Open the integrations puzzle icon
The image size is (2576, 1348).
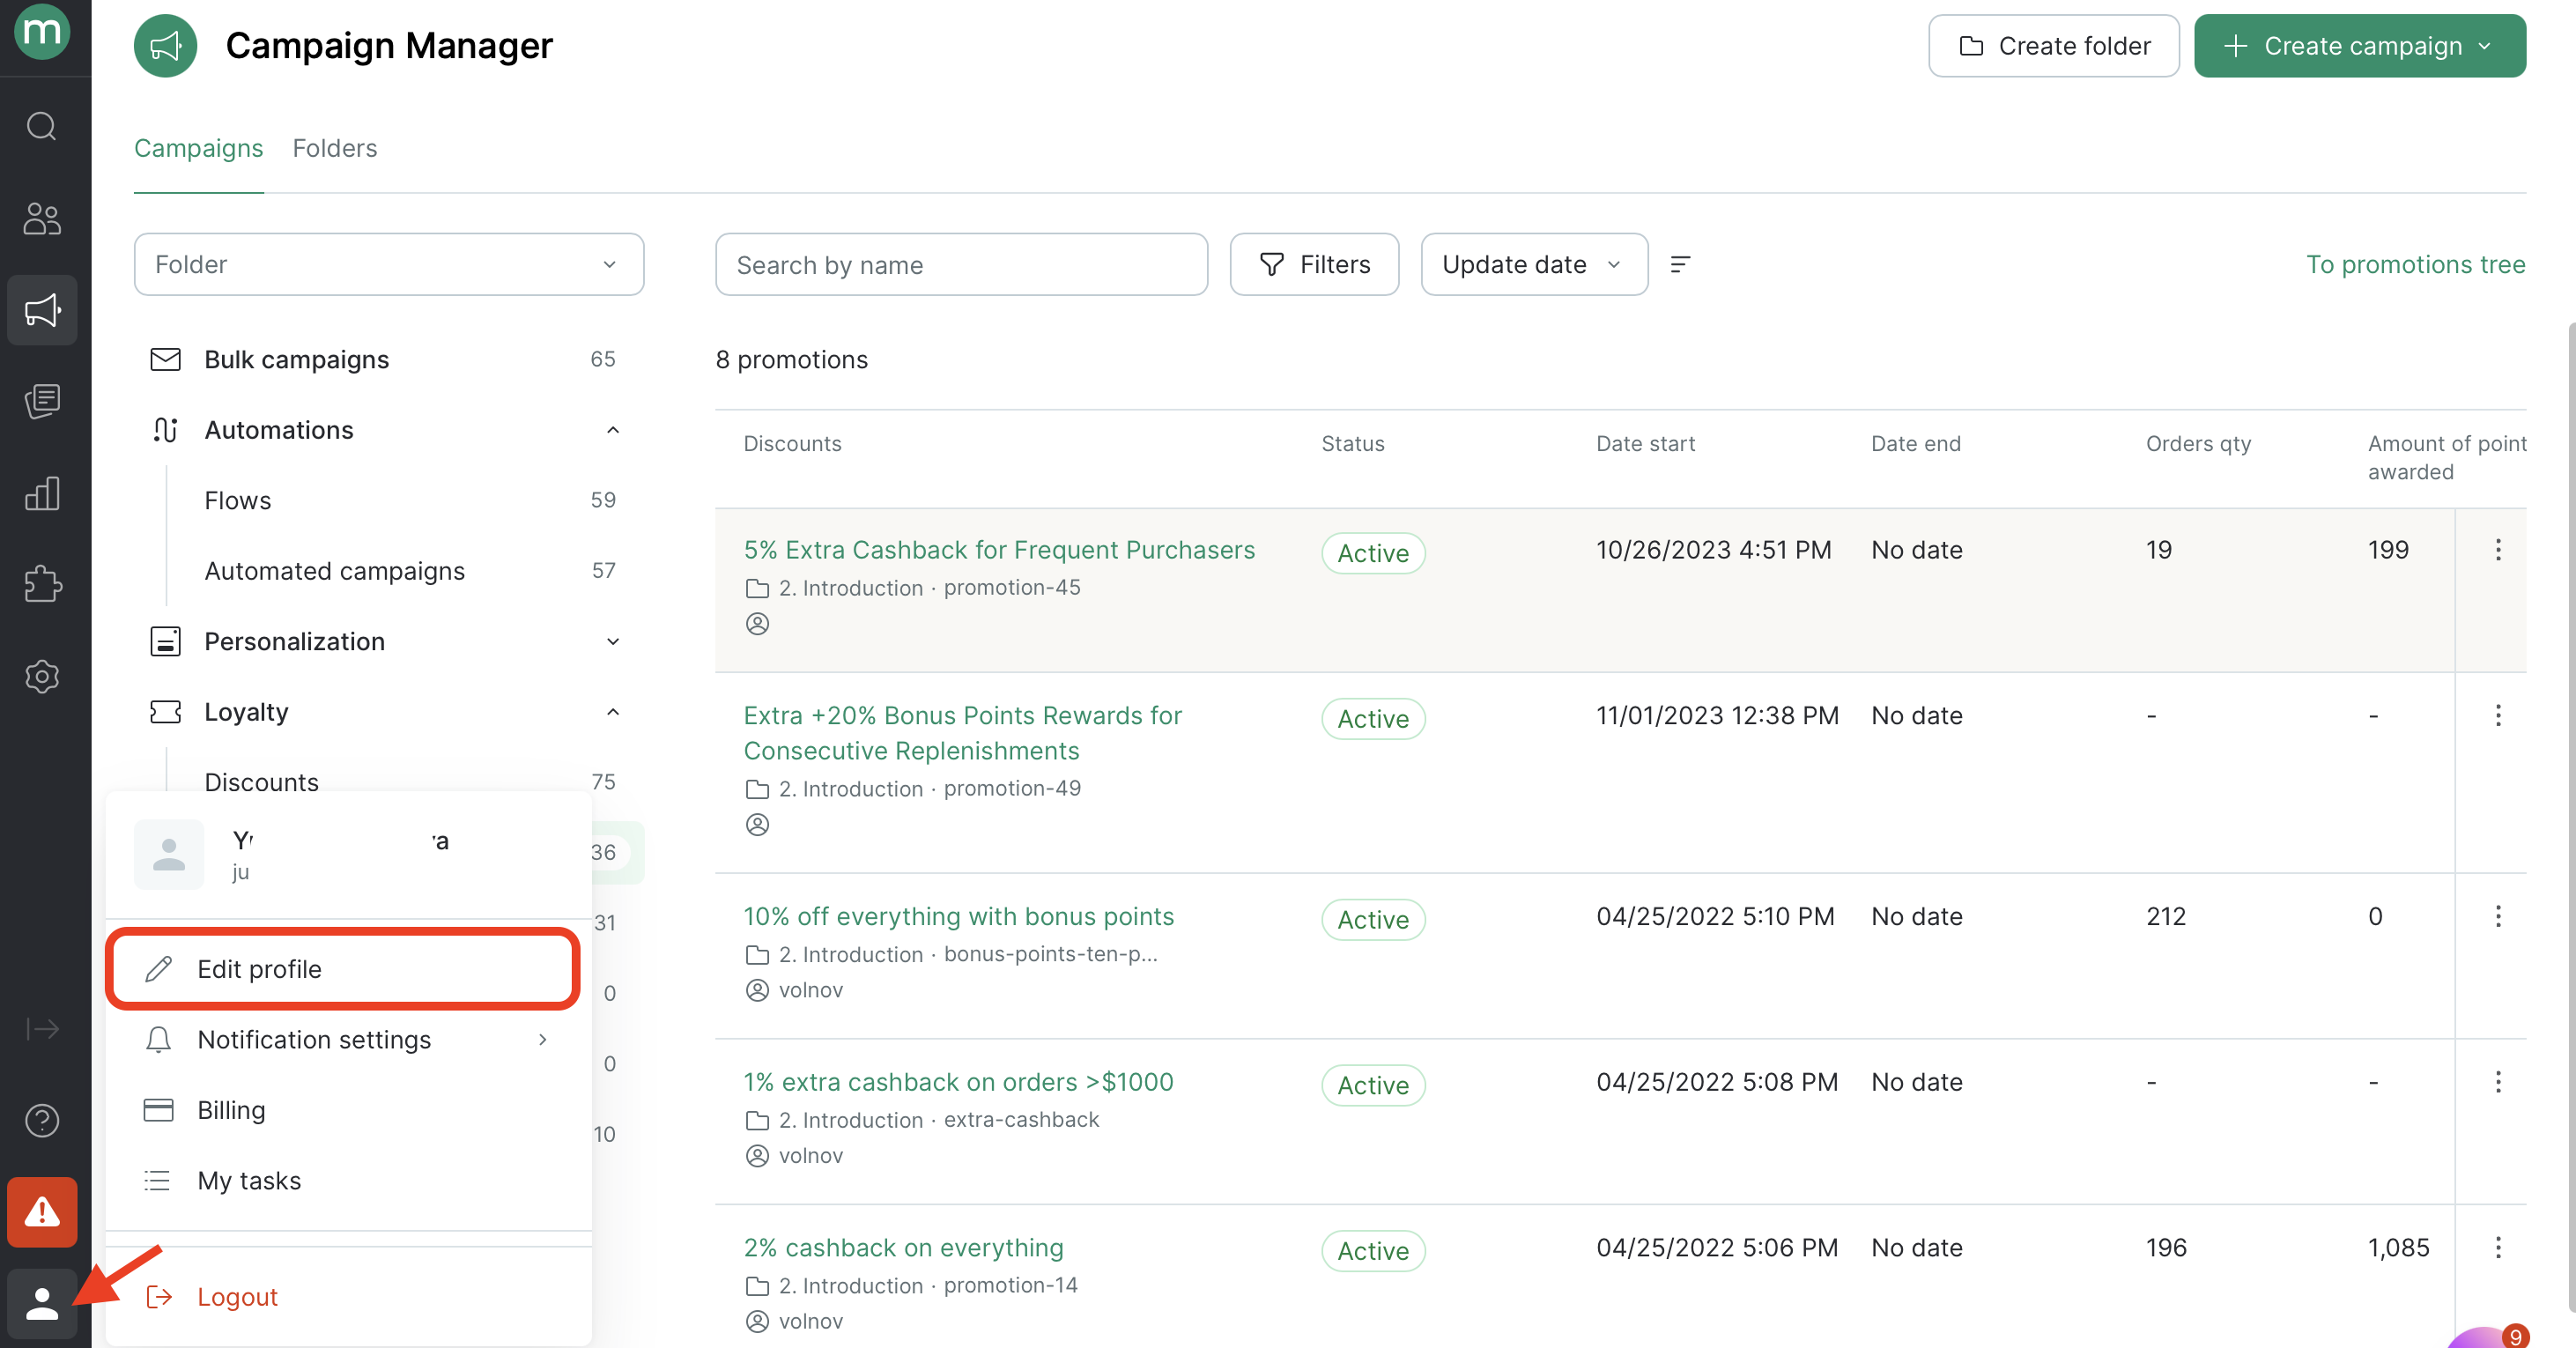(x=42, y=584)
